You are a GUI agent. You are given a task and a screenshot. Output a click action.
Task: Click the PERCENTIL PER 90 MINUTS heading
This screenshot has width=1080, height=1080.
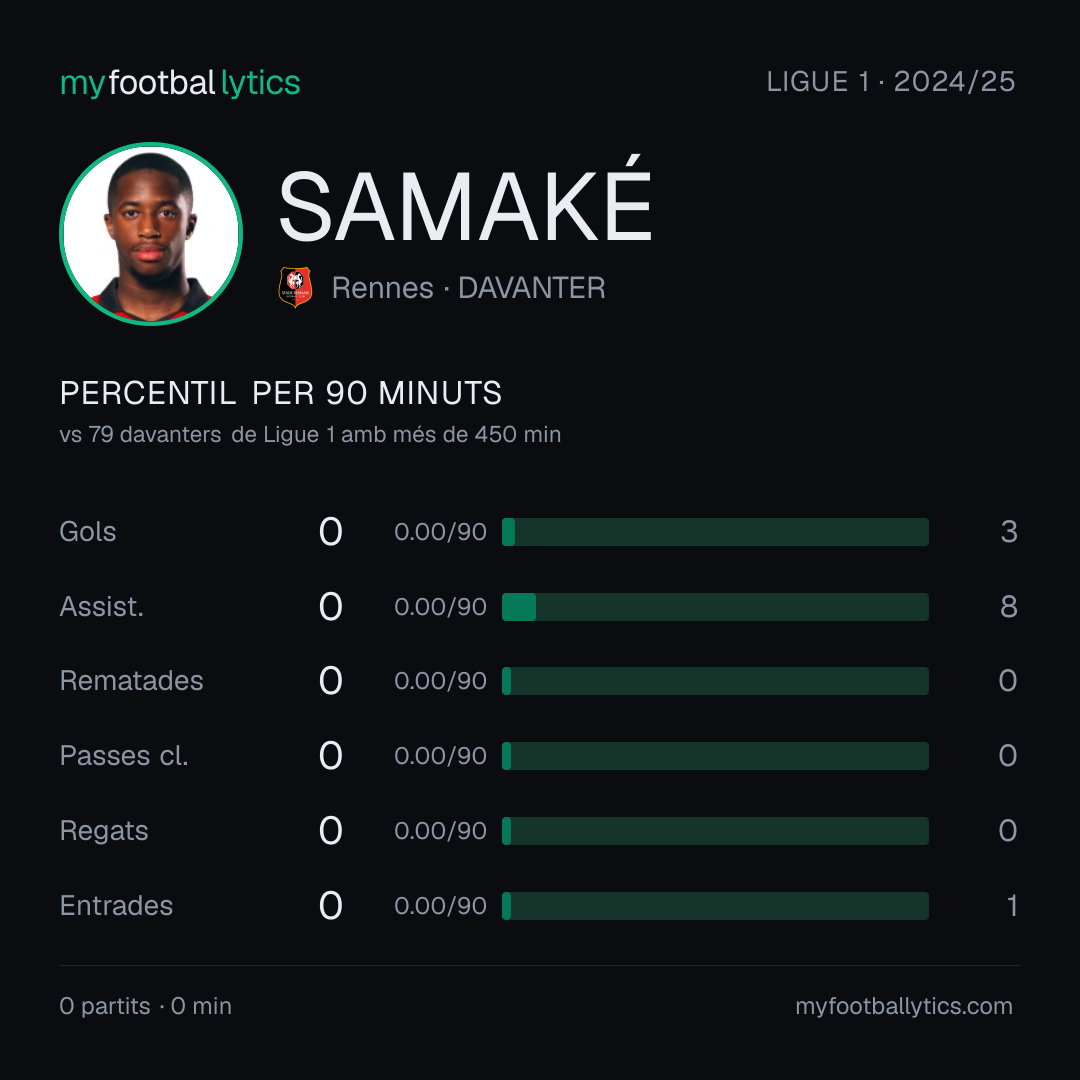(281, 393)
